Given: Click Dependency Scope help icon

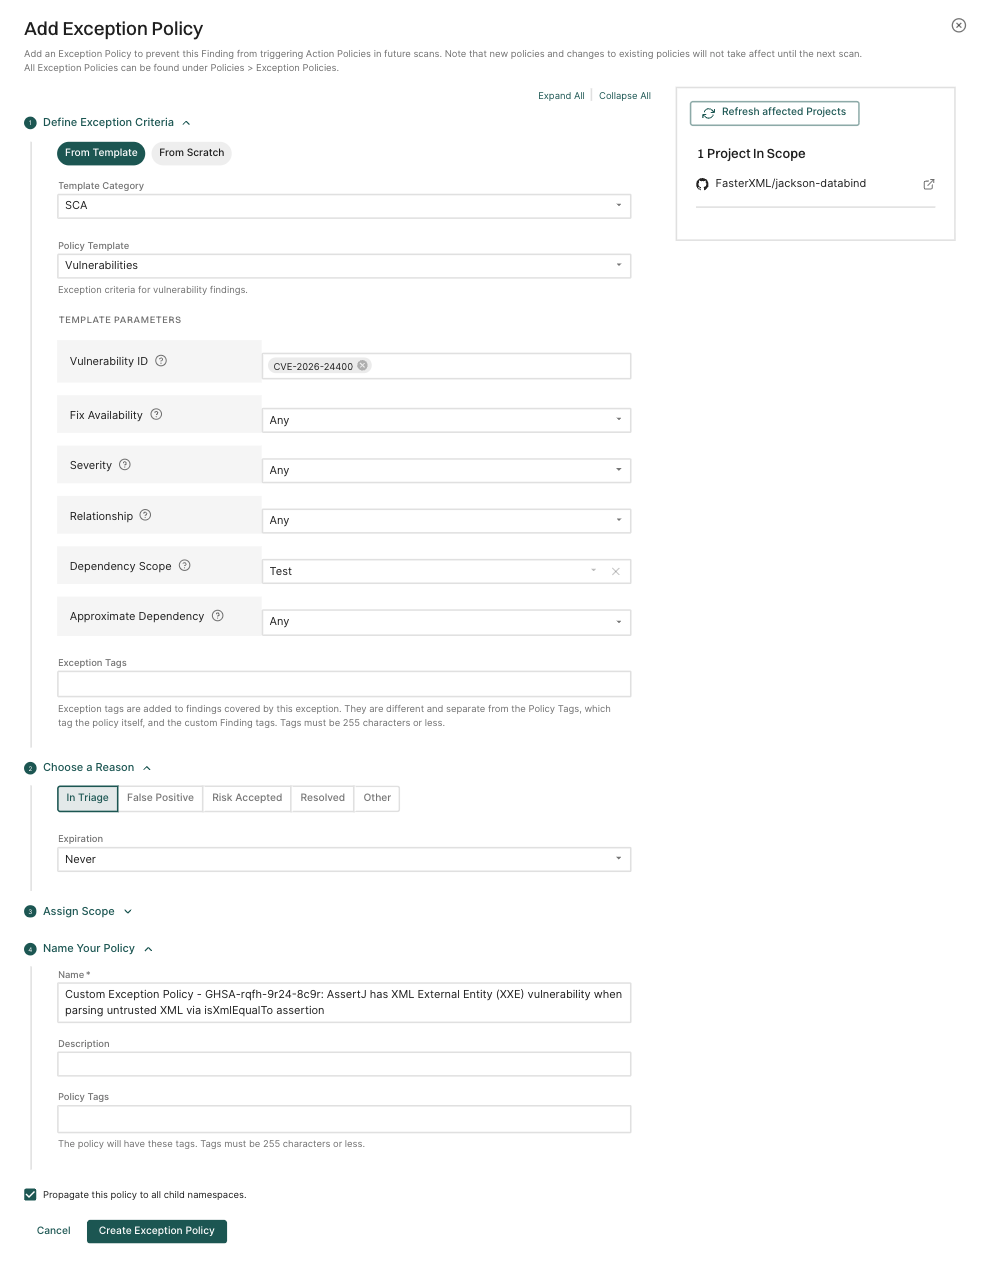Looking at the screenshot, I should coord(184,566).
